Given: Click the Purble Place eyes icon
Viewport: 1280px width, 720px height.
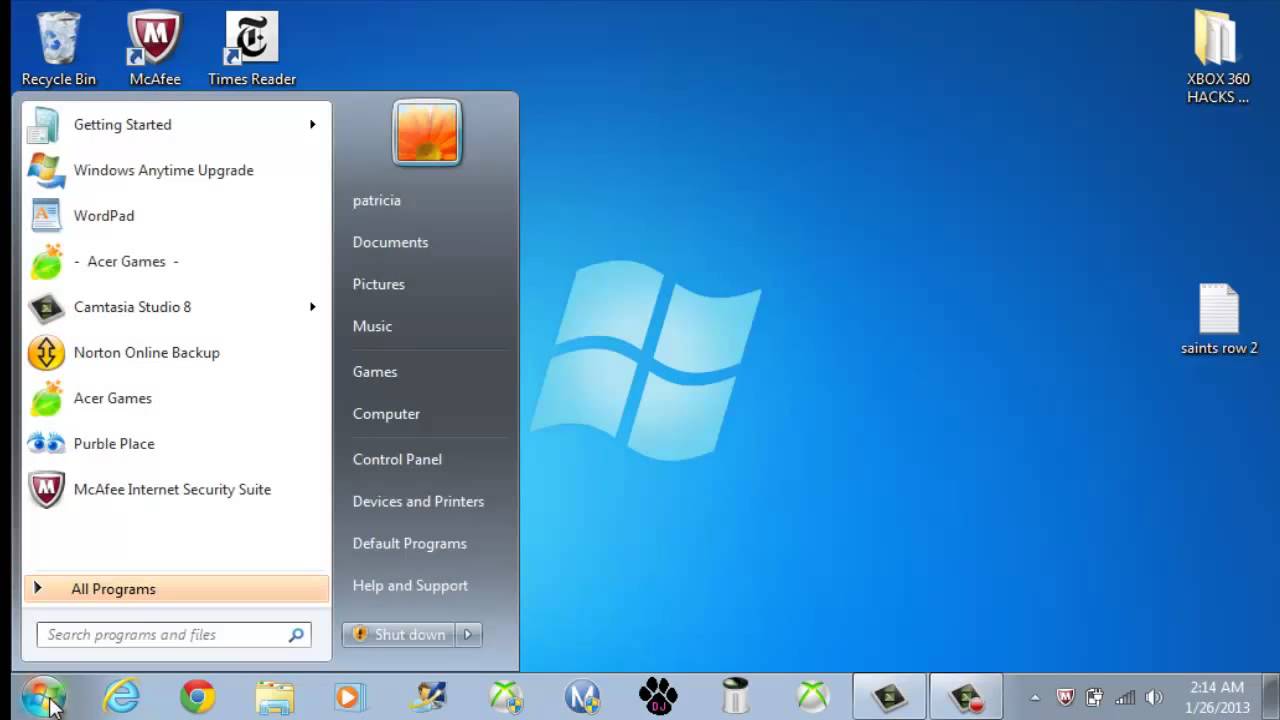Looking at the screenshot, I should (x=46, y=444).
